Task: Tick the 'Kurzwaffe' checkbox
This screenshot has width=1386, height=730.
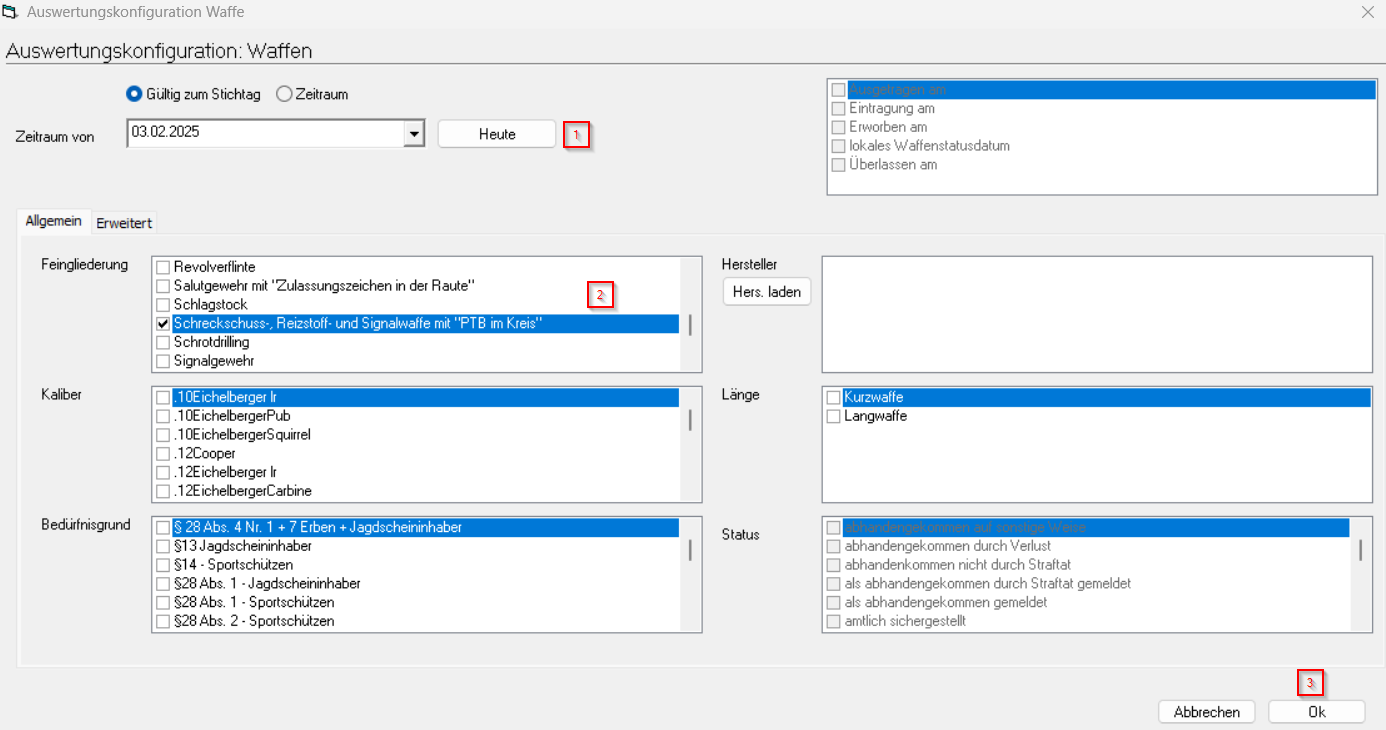Action: [x=833, y=398]
